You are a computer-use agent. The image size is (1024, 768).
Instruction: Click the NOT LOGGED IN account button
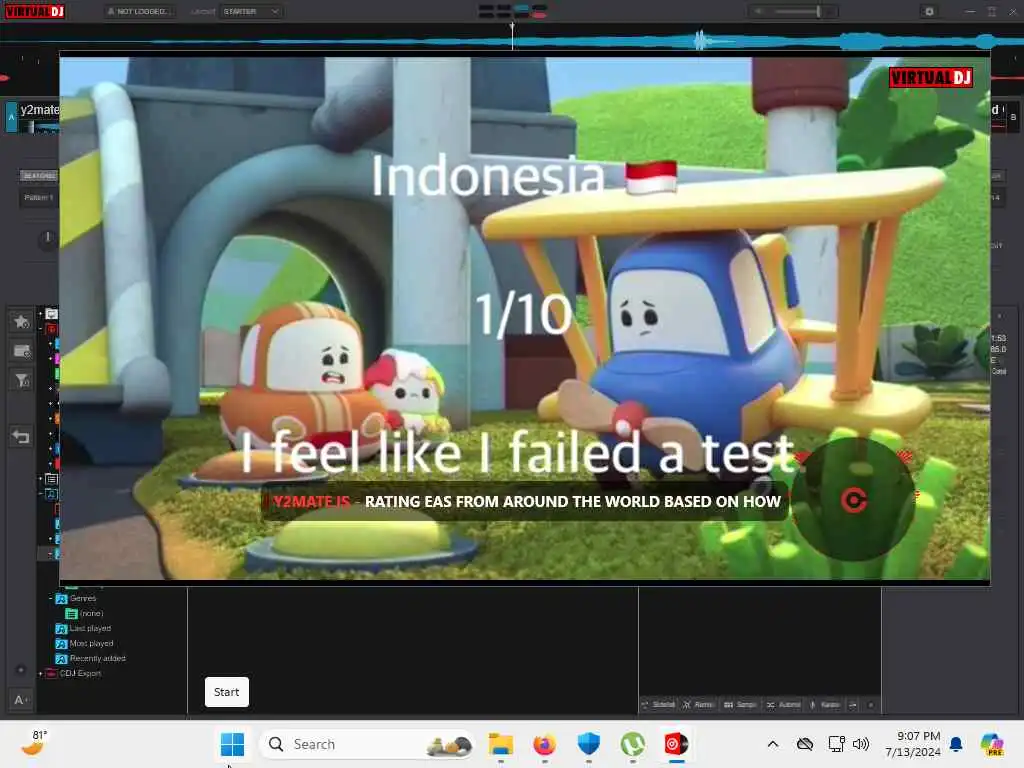click(139, 11)
